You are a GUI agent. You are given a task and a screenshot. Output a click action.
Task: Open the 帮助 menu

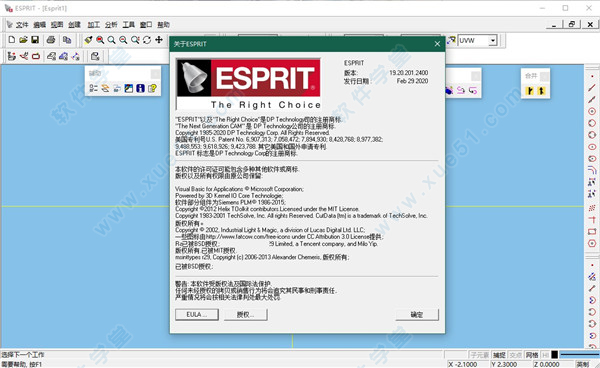[163, 24]
